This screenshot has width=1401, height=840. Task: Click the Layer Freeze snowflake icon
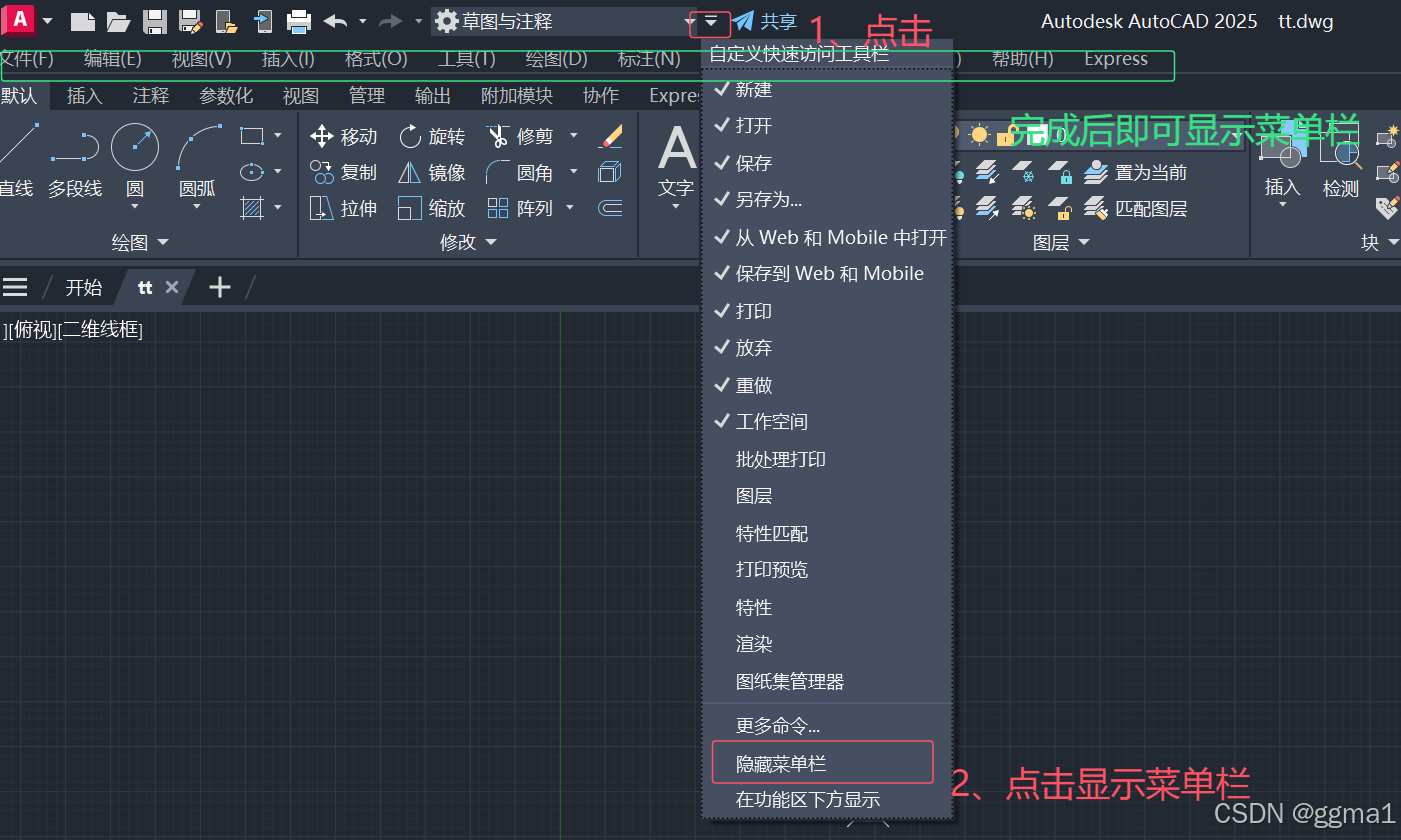1023,172
